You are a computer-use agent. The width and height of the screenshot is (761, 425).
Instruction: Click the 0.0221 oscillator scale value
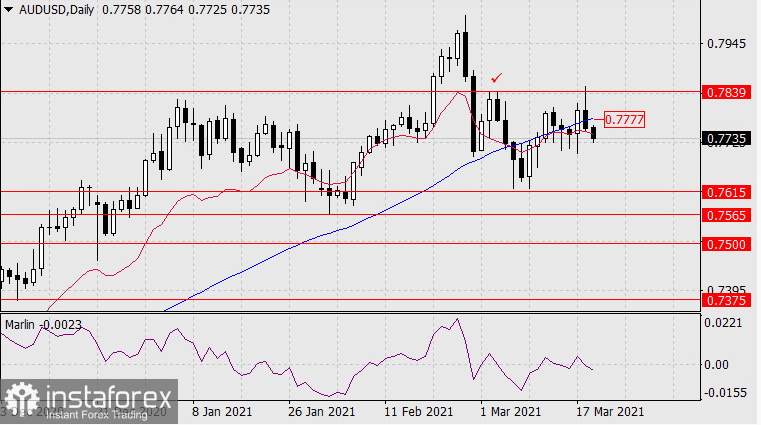(x=723, y=323)
